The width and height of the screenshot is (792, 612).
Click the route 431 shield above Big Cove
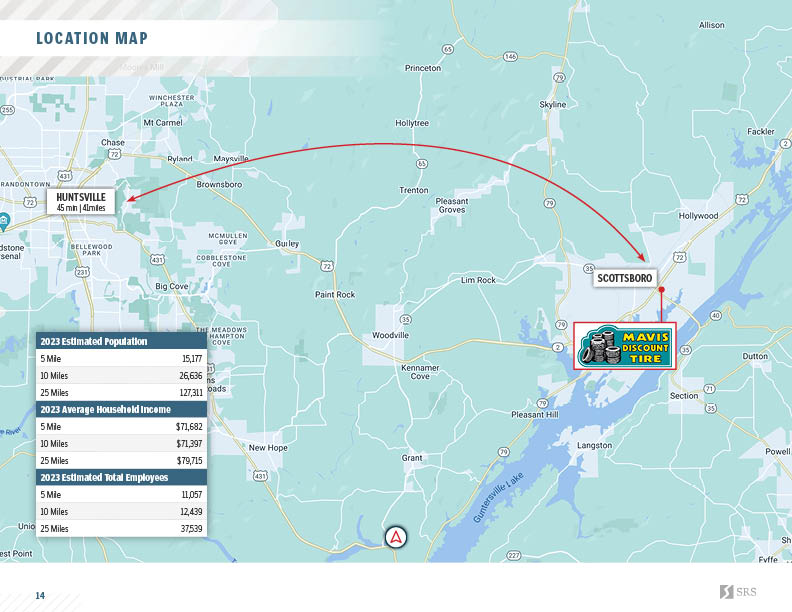coord(157,260)
